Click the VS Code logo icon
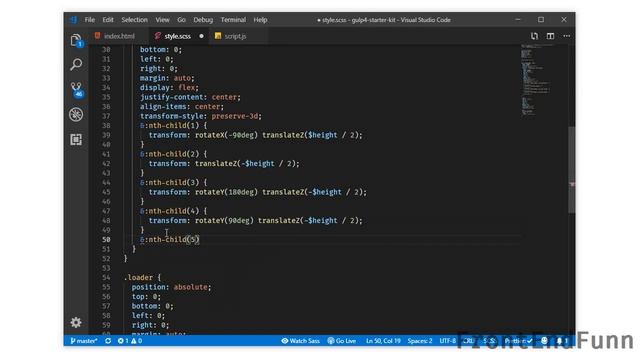 tap(73, 20)
